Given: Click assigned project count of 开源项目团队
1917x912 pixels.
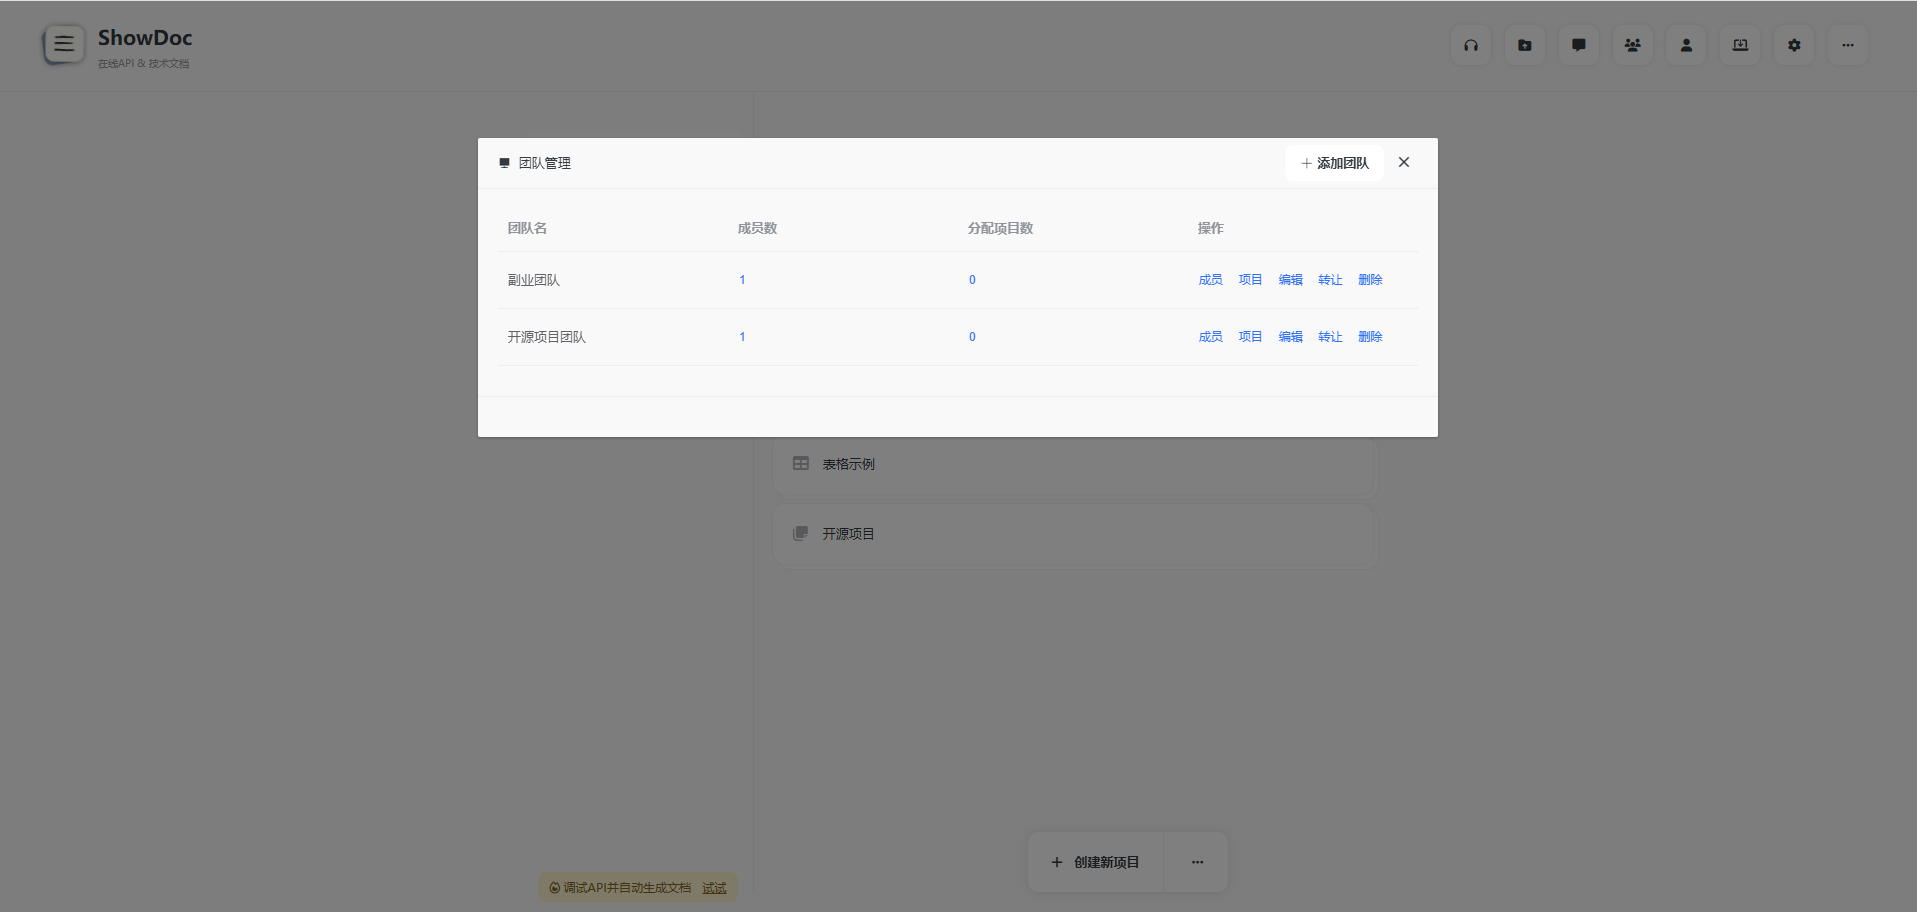Looking at the screenshot, I should tap(972, 337).
